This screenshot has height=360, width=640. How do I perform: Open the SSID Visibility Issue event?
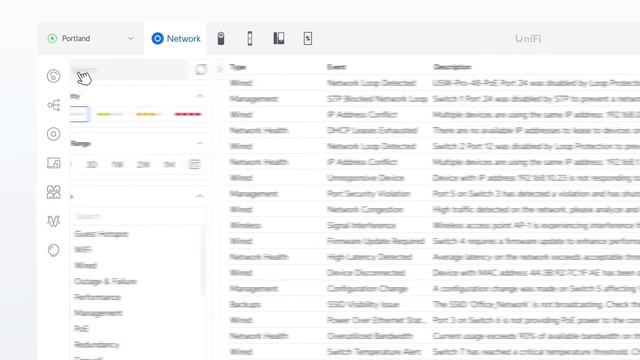[363, 304]
